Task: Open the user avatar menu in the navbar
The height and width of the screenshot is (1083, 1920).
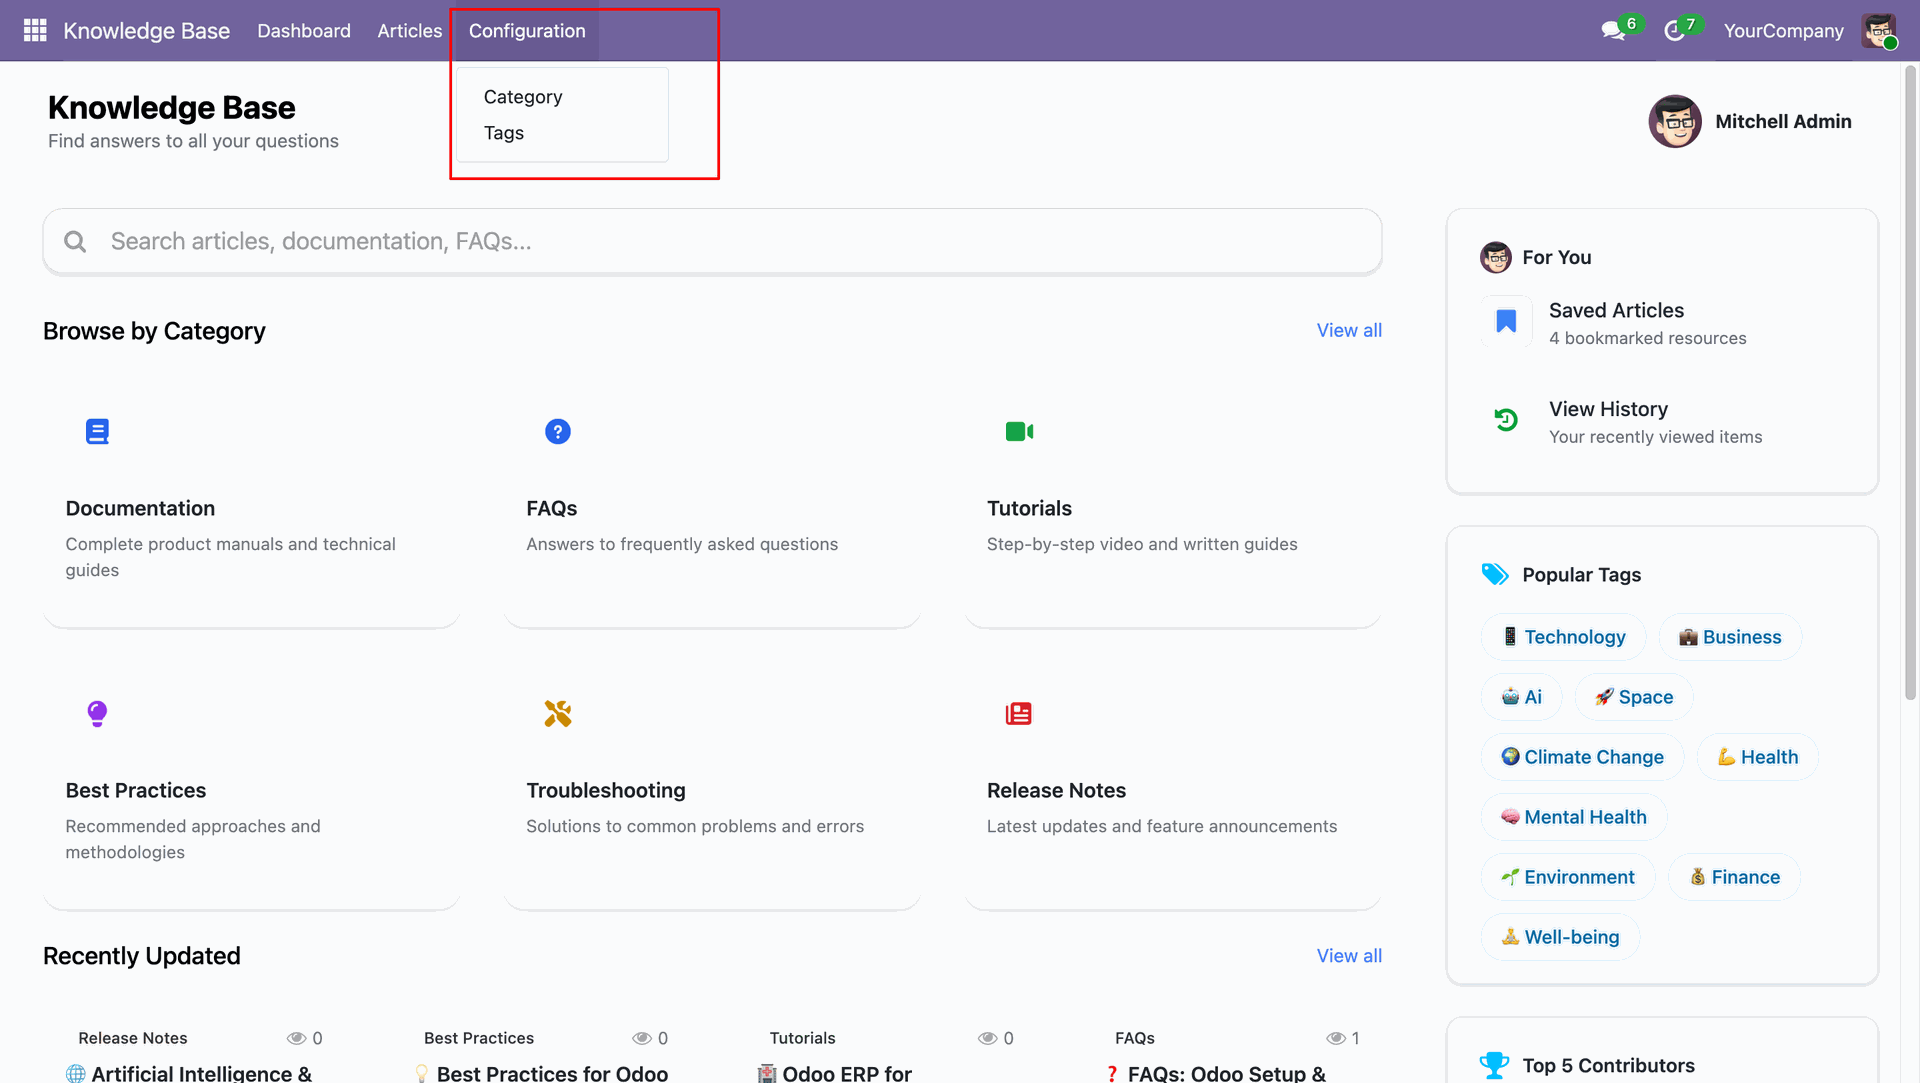Action: [1878, 31]
